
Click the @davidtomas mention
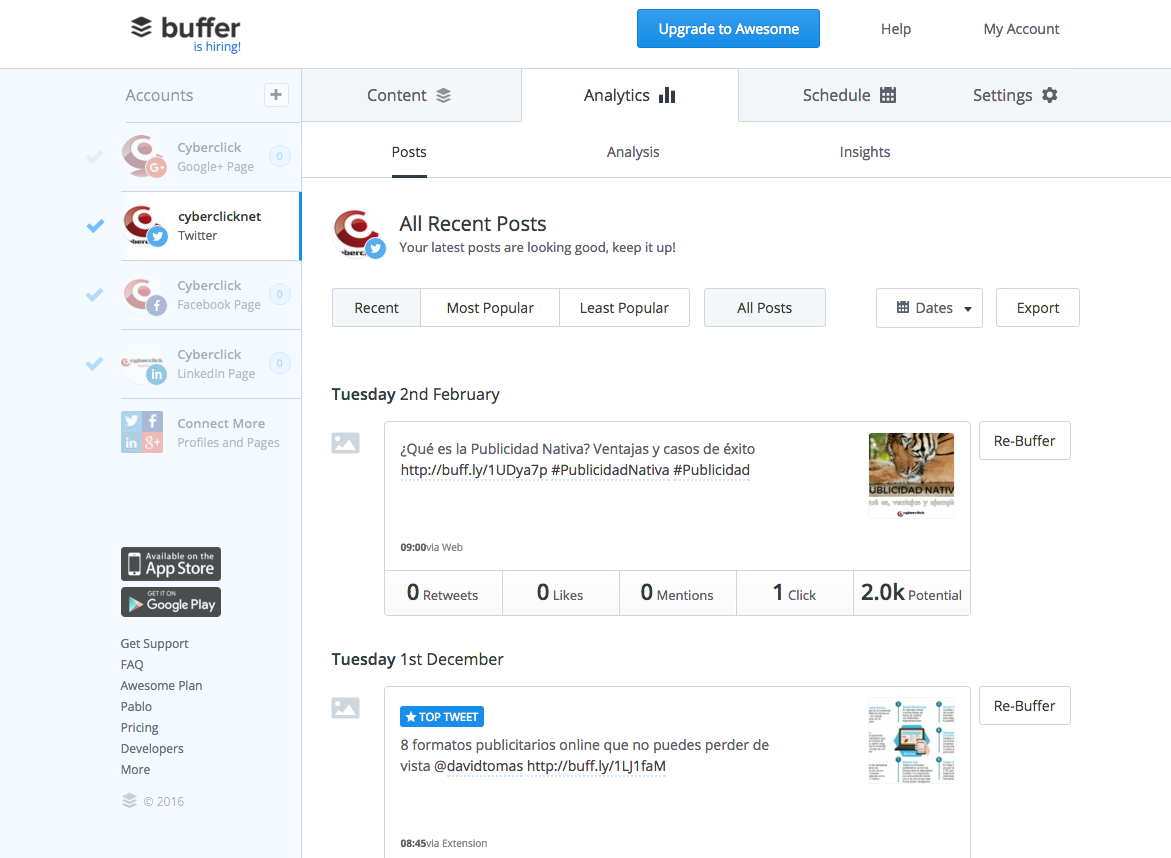pyautogui.click(x=479, y=766)
